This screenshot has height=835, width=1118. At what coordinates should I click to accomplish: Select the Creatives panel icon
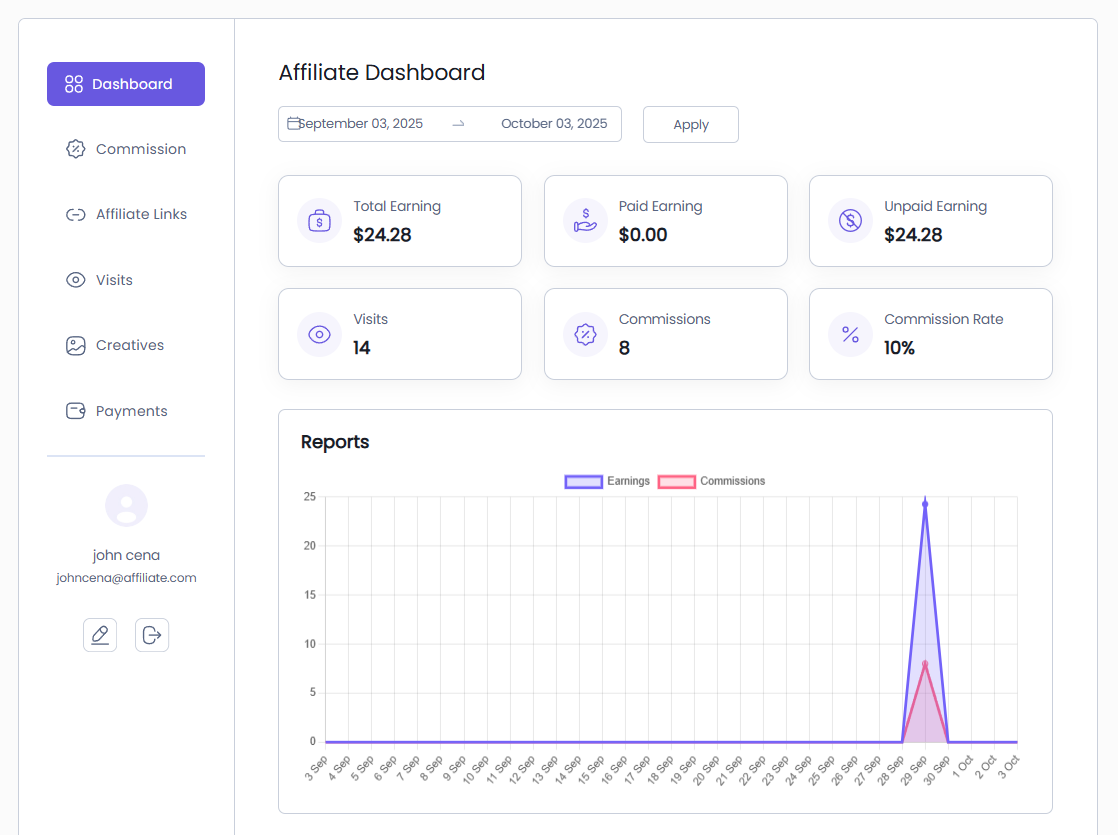pos(75,345)
